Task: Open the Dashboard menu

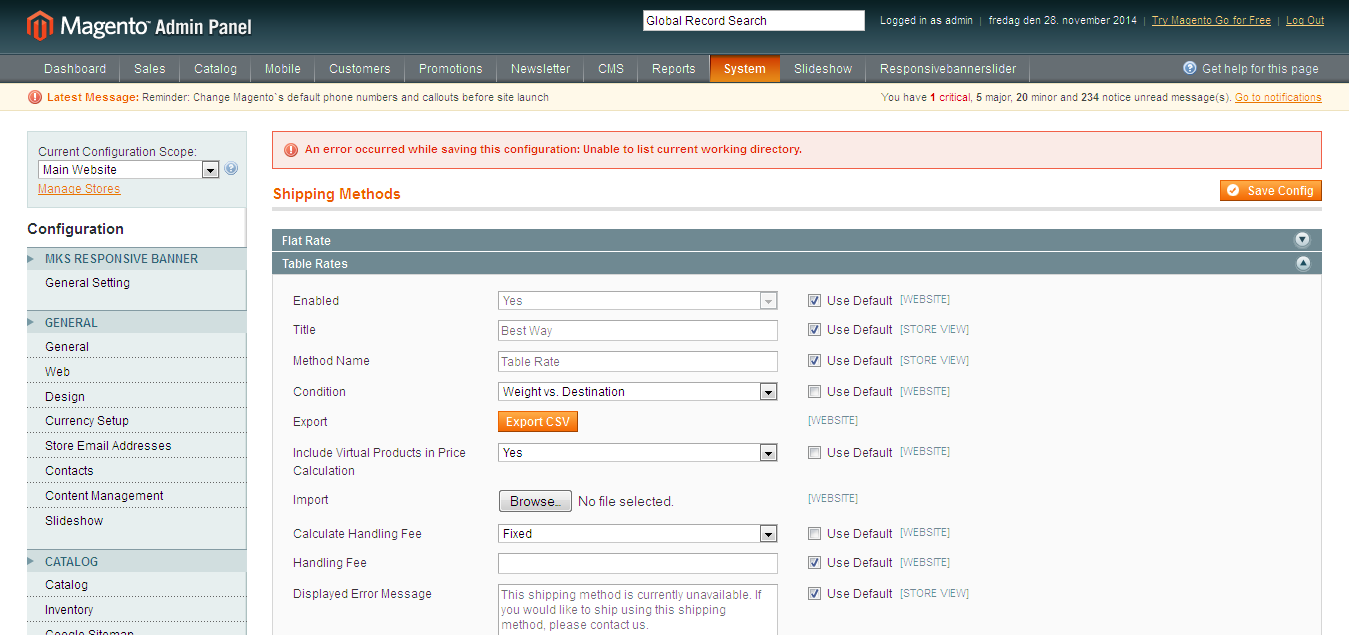Action: click(75, 69)
